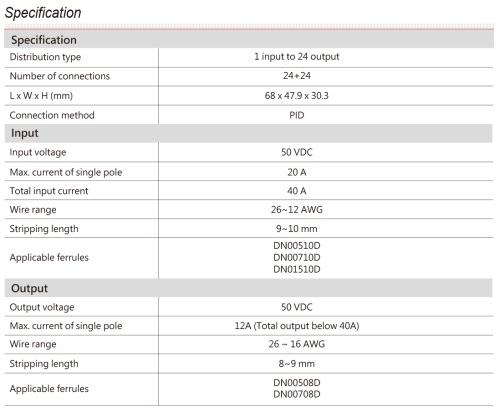Select the '40 A' value
This screenshot has height=412, width=500.
(297, 191)
